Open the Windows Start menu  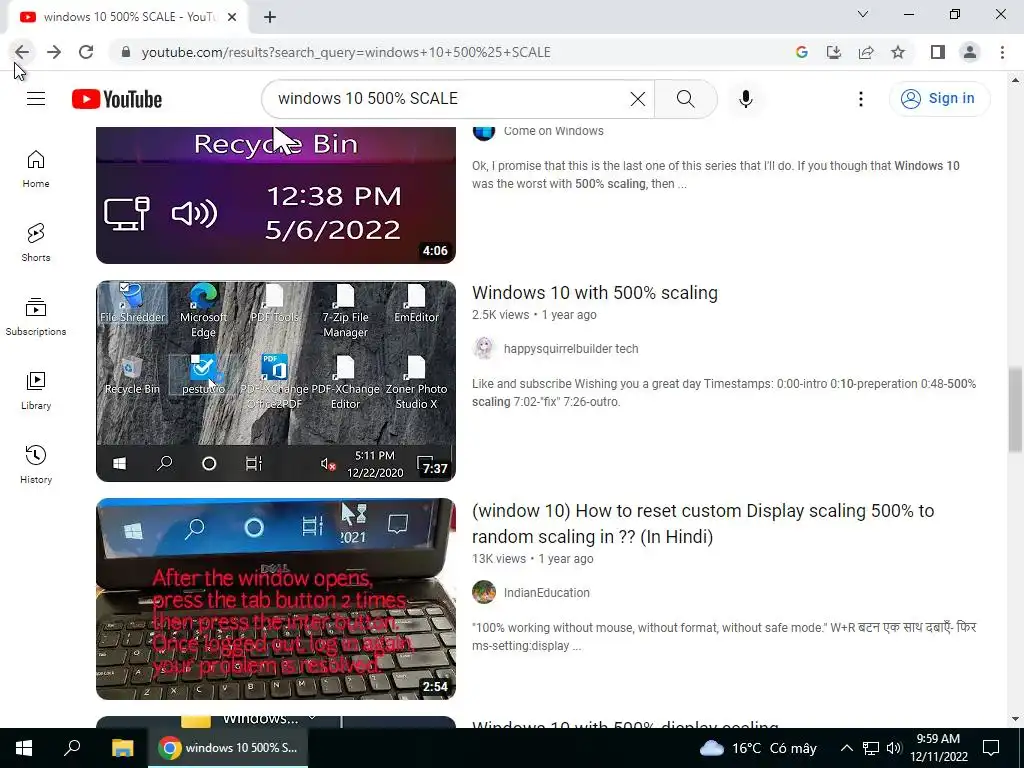pyautogui.click(x=24, y=748)
